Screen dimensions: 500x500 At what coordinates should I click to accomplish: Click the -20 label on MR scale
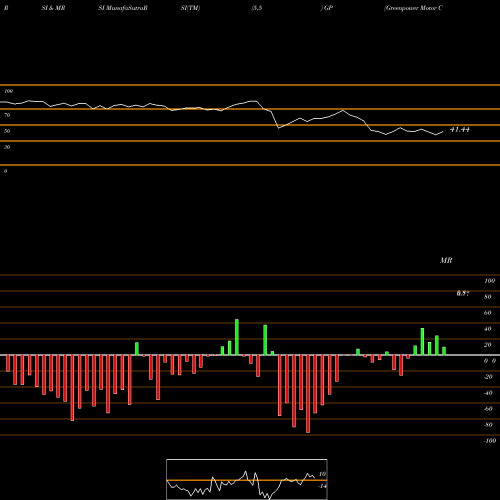(x=488, y=377)
